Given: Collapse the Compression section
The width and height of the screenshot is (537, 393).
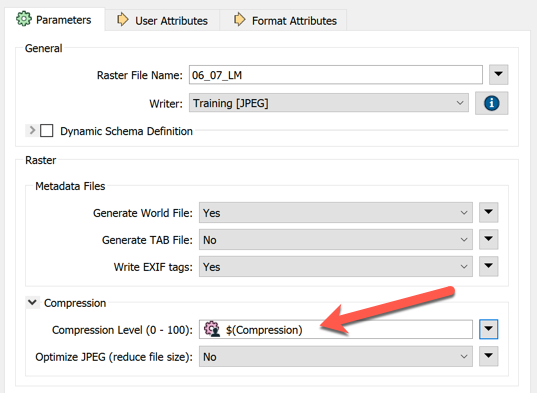Looking at the screenshot, I should (x=33, y=302).
